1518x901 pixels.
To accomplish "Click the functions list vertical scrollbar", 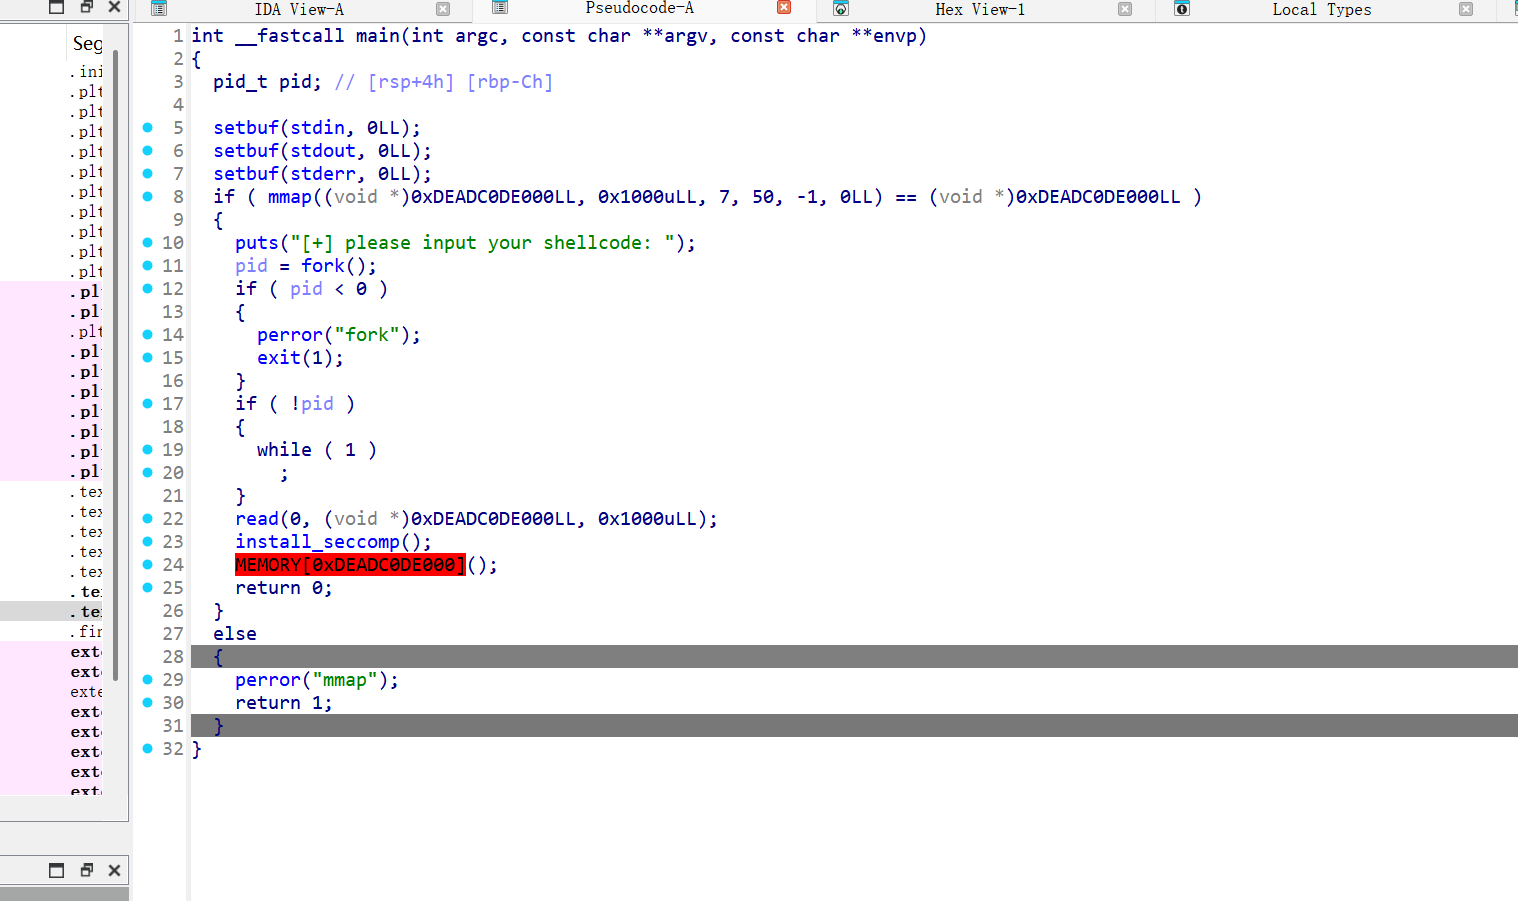I will 116,360.
